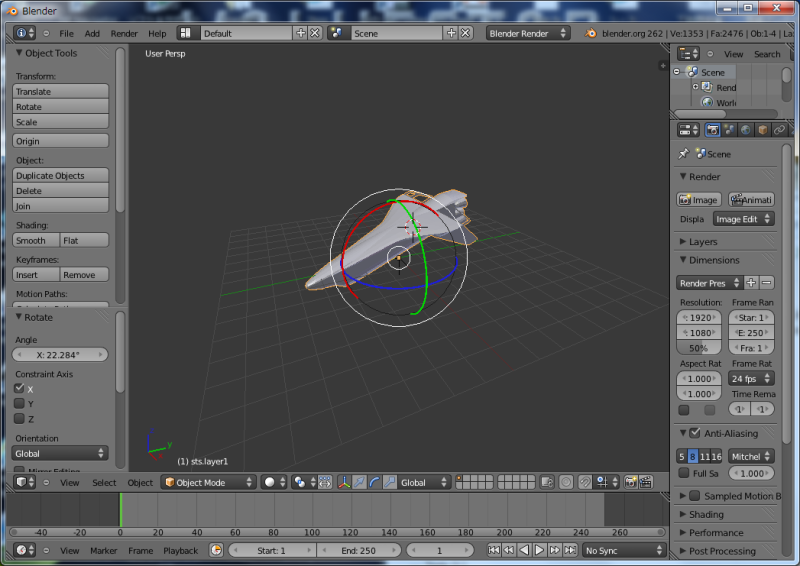800x566 pixels.
Task: Play animation forward
Action: [539, 550]
